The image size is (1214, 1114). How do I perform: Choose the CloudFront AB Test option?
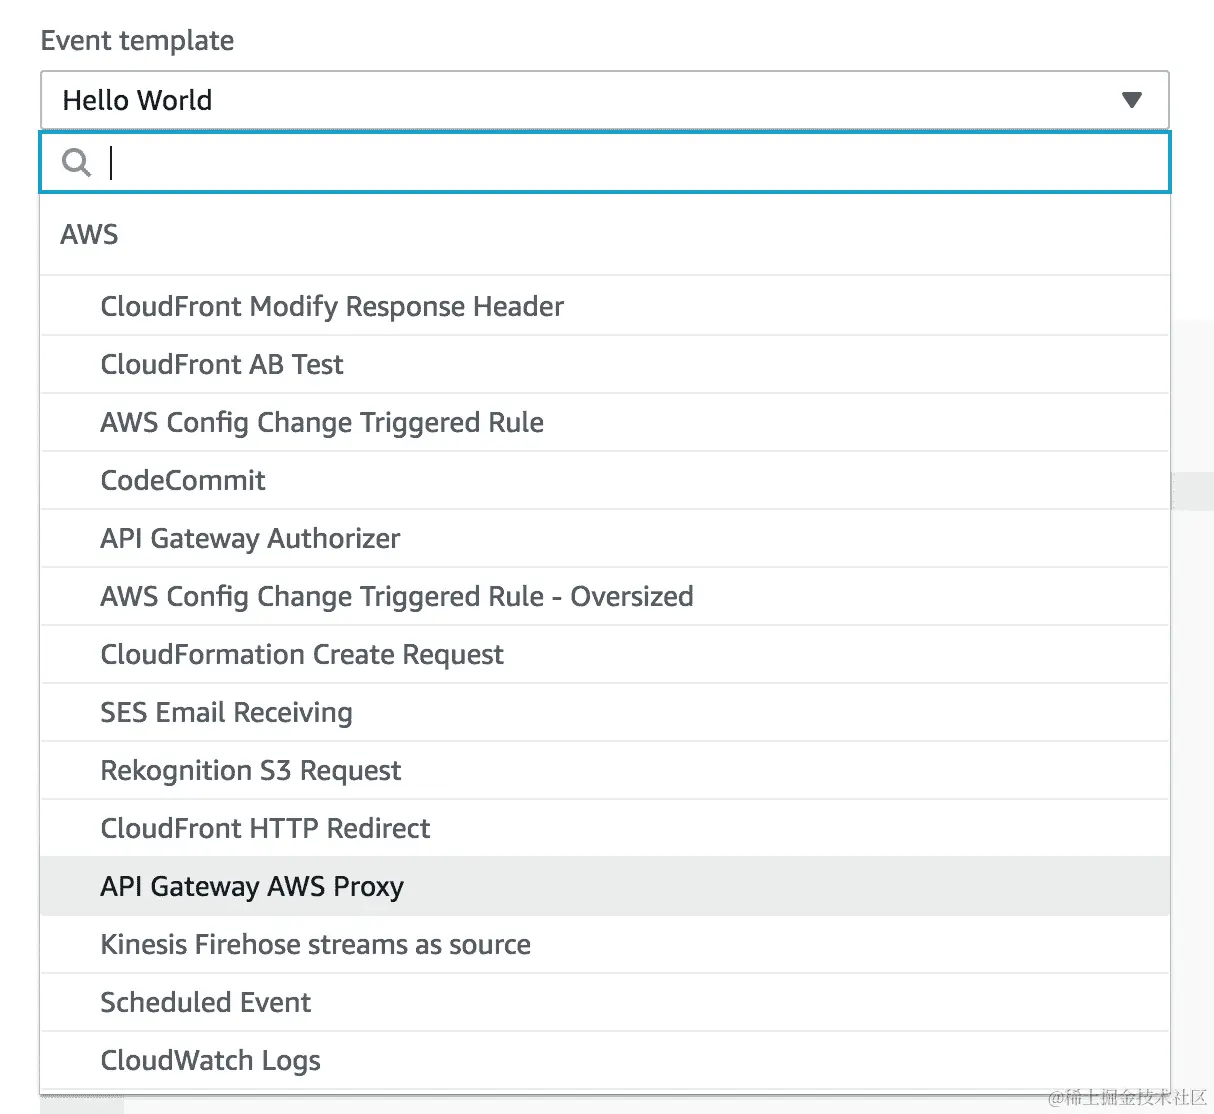coord(222,364)
